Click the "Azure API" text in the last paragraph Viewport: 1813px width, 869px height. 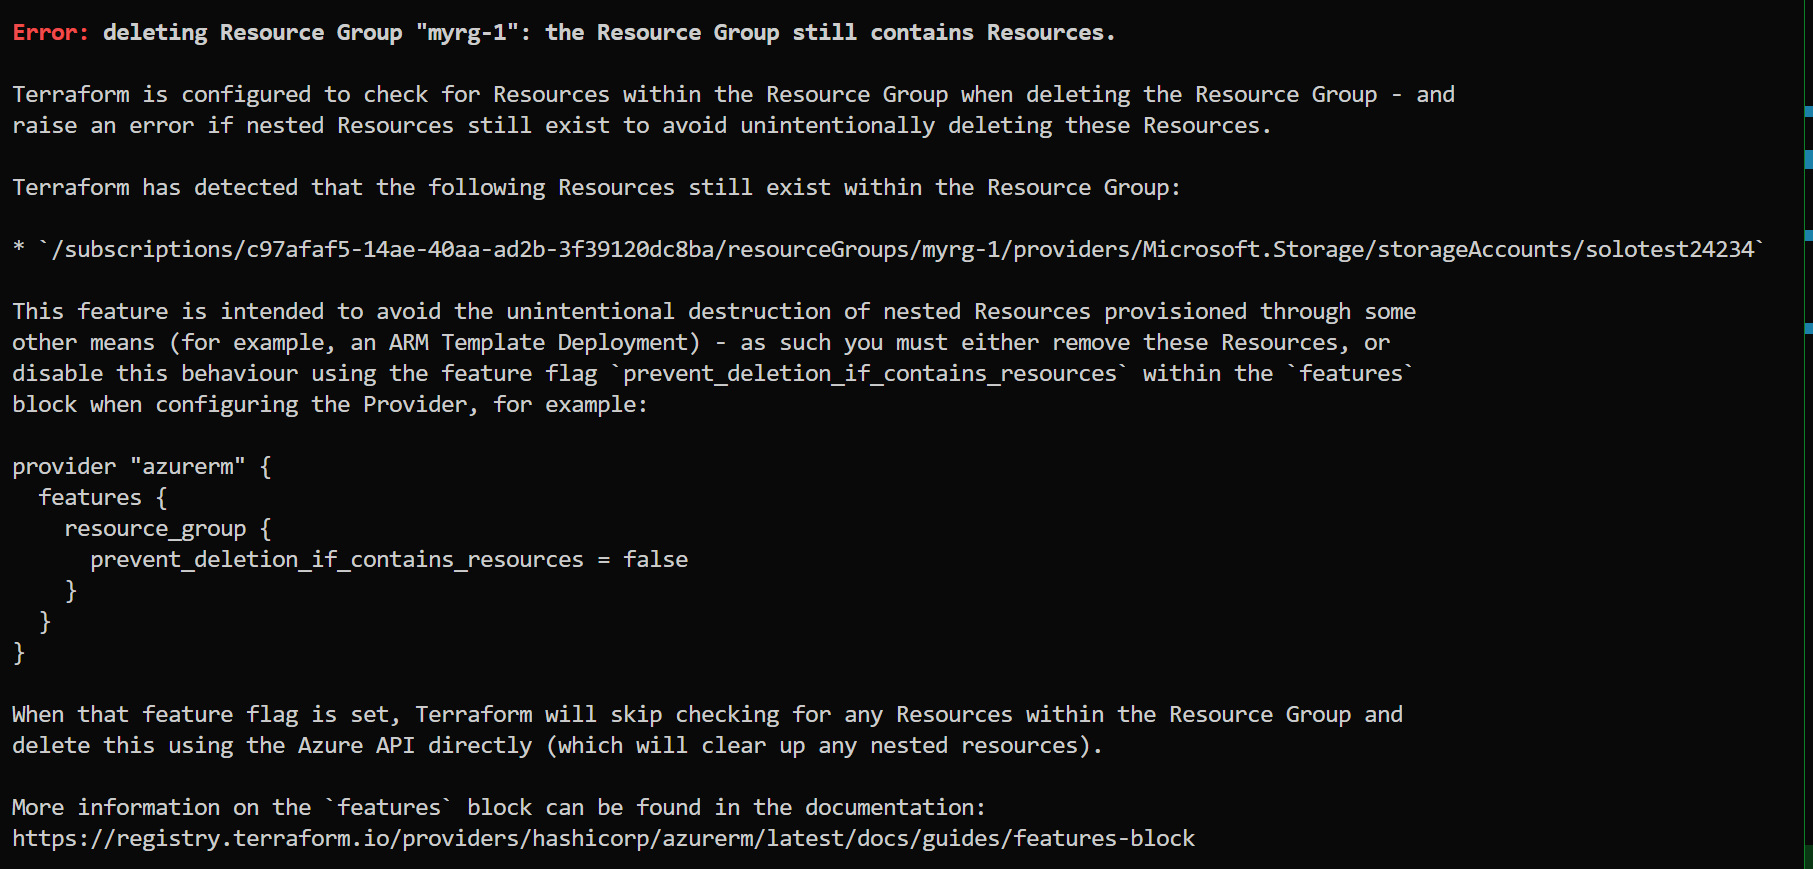tap(356, 745)
